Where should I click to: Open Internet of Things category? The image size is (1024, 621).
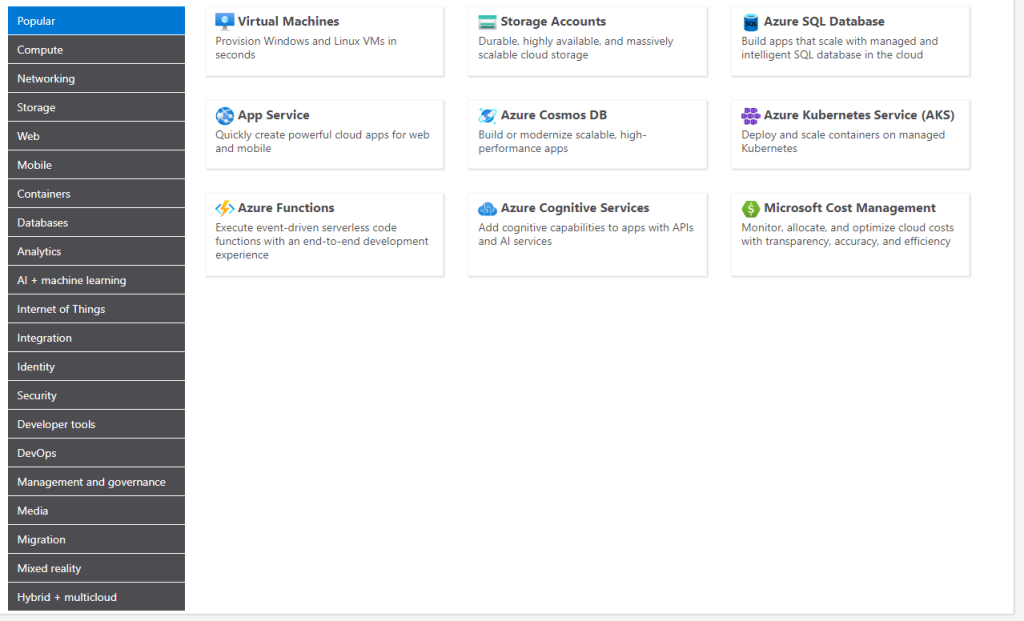97,308
